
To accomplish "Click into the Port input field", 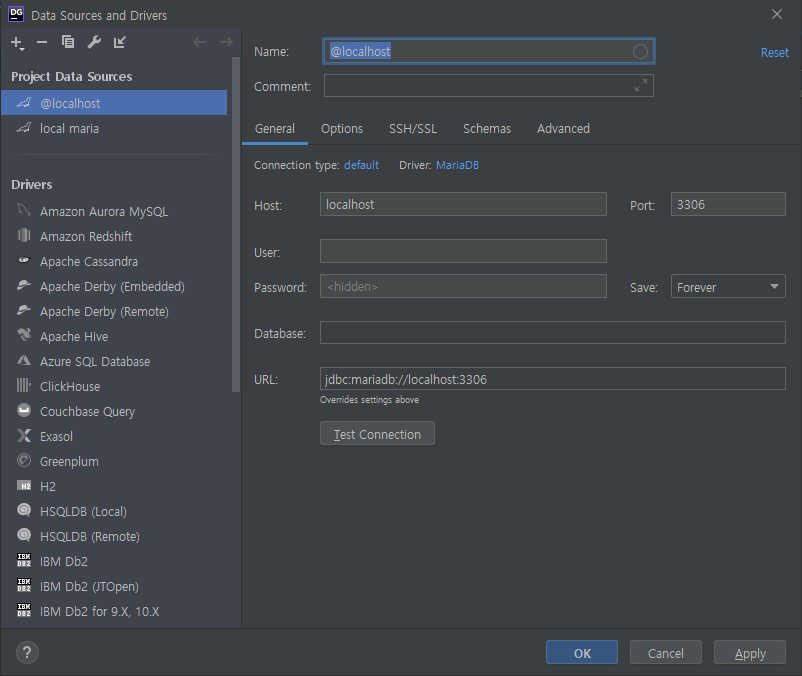I will 728,205.
